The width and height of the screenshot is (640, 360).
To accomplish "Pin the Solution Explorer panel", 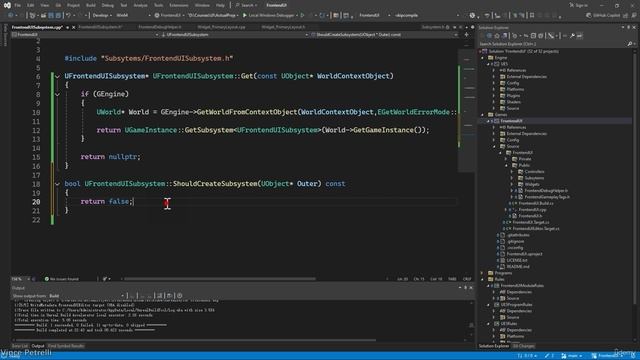I will click(x=629, y=27).
